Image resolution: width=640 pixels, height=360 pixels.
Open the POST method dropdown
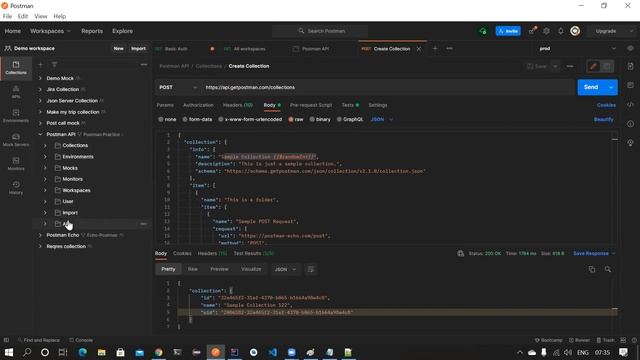178,87
